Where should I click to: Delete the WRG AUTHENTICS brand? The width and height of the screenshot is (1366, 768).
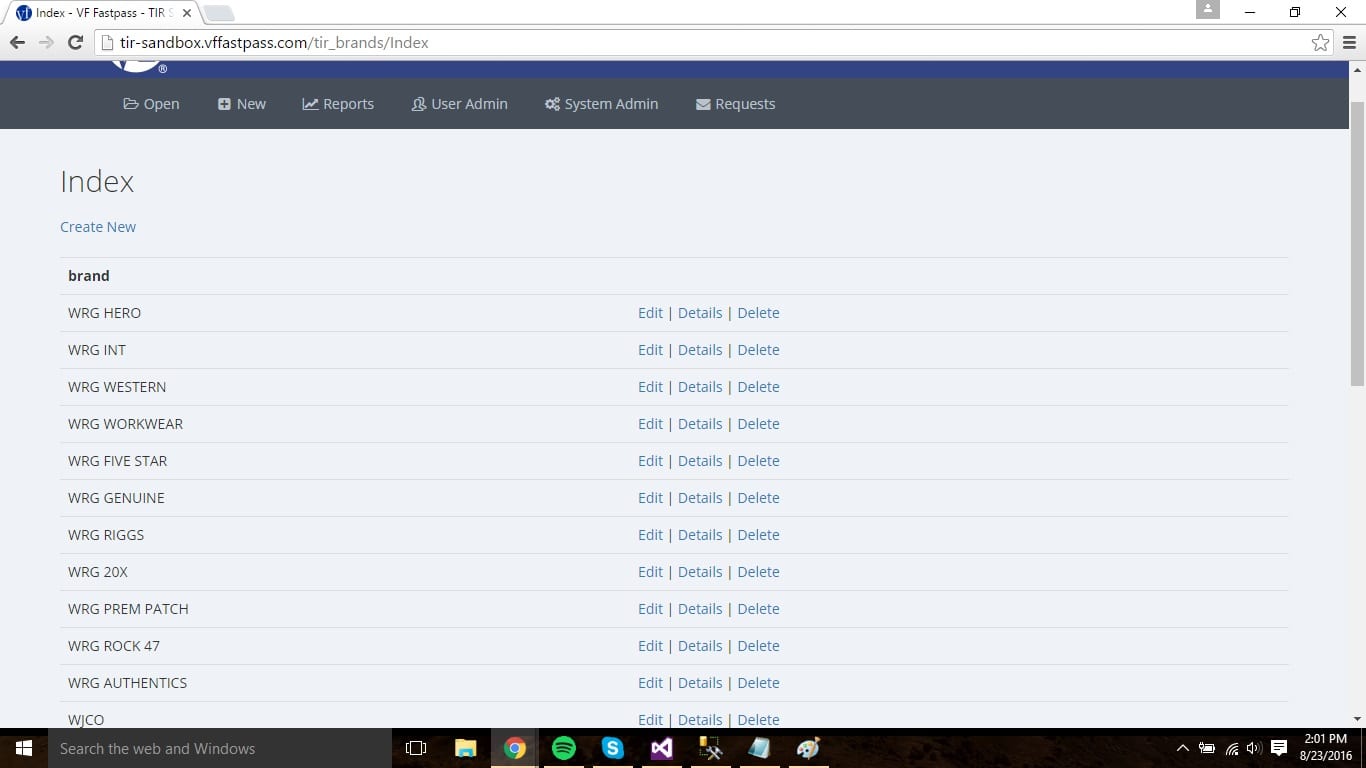coord(758,683)
